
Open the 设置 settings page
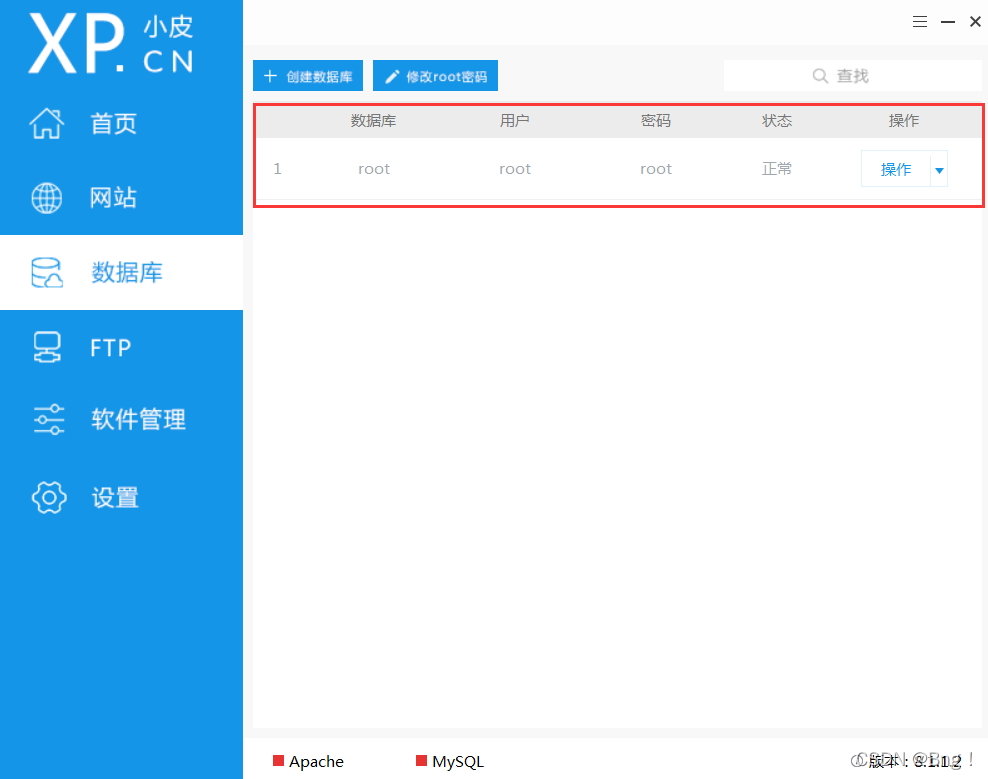(121, 497)
